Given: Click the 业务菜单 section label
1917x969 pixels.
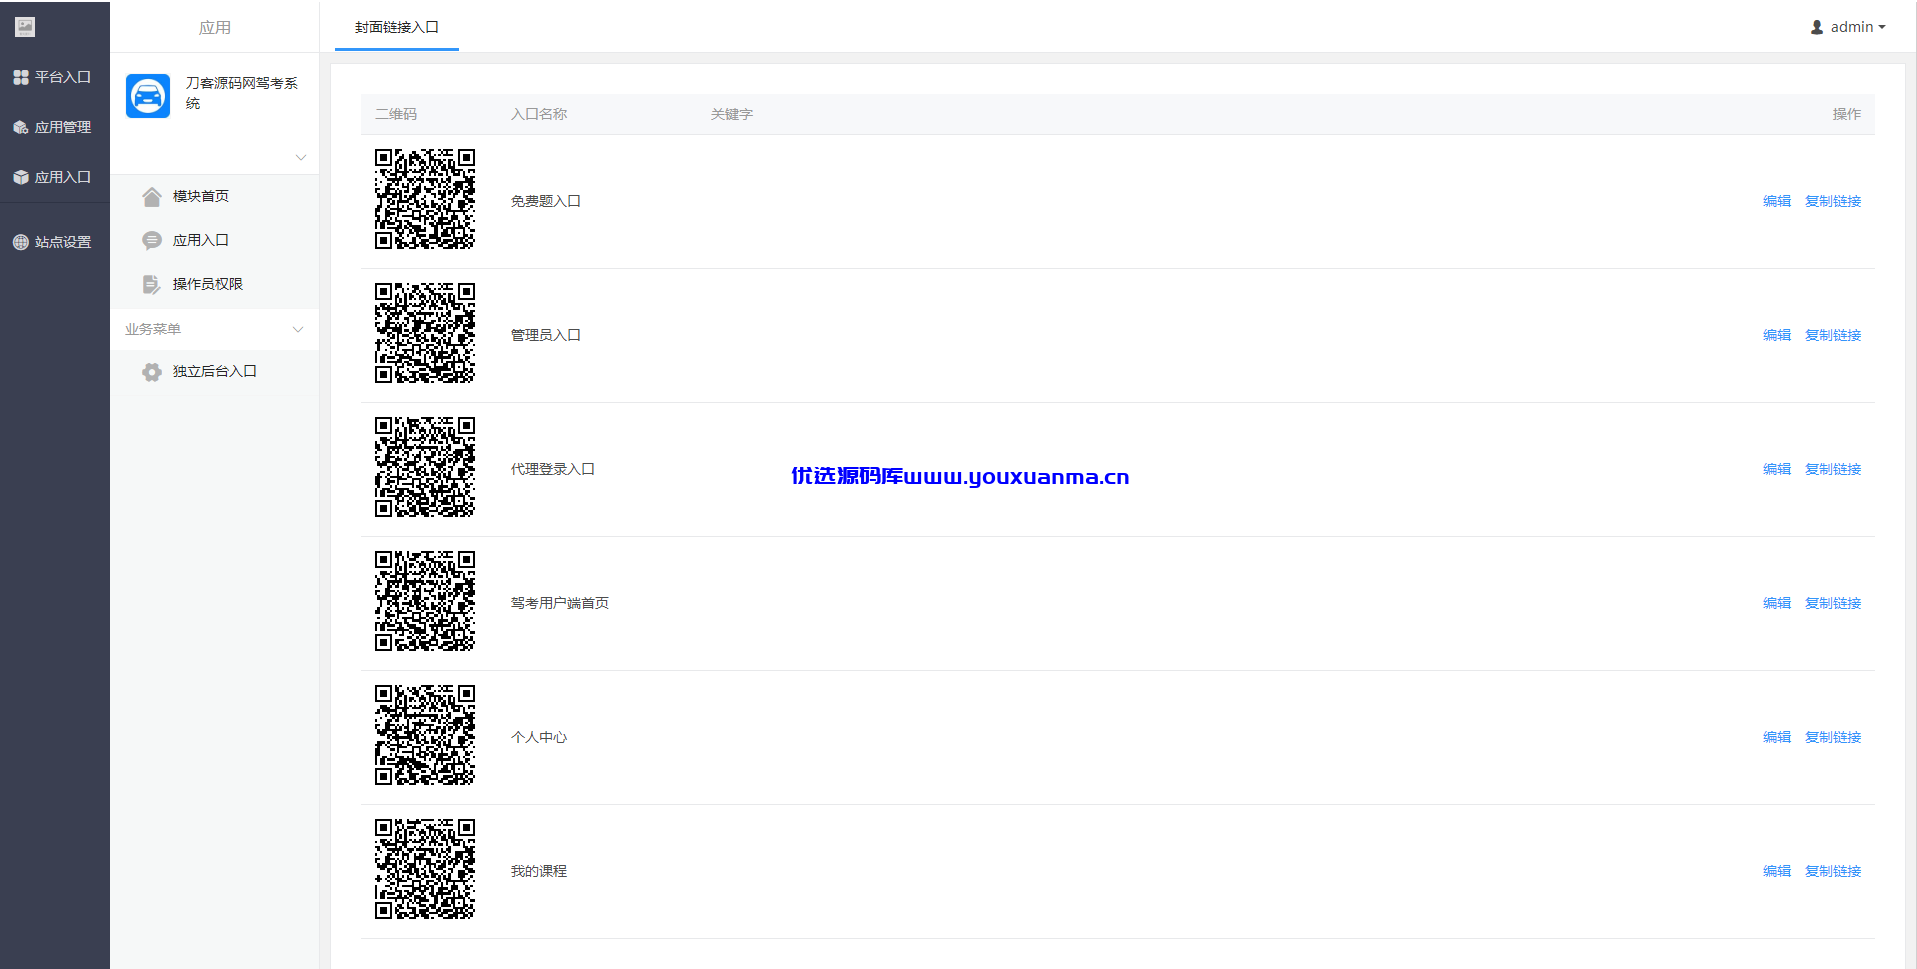Looking at the screenshot, I should click(x=153, y=329).
